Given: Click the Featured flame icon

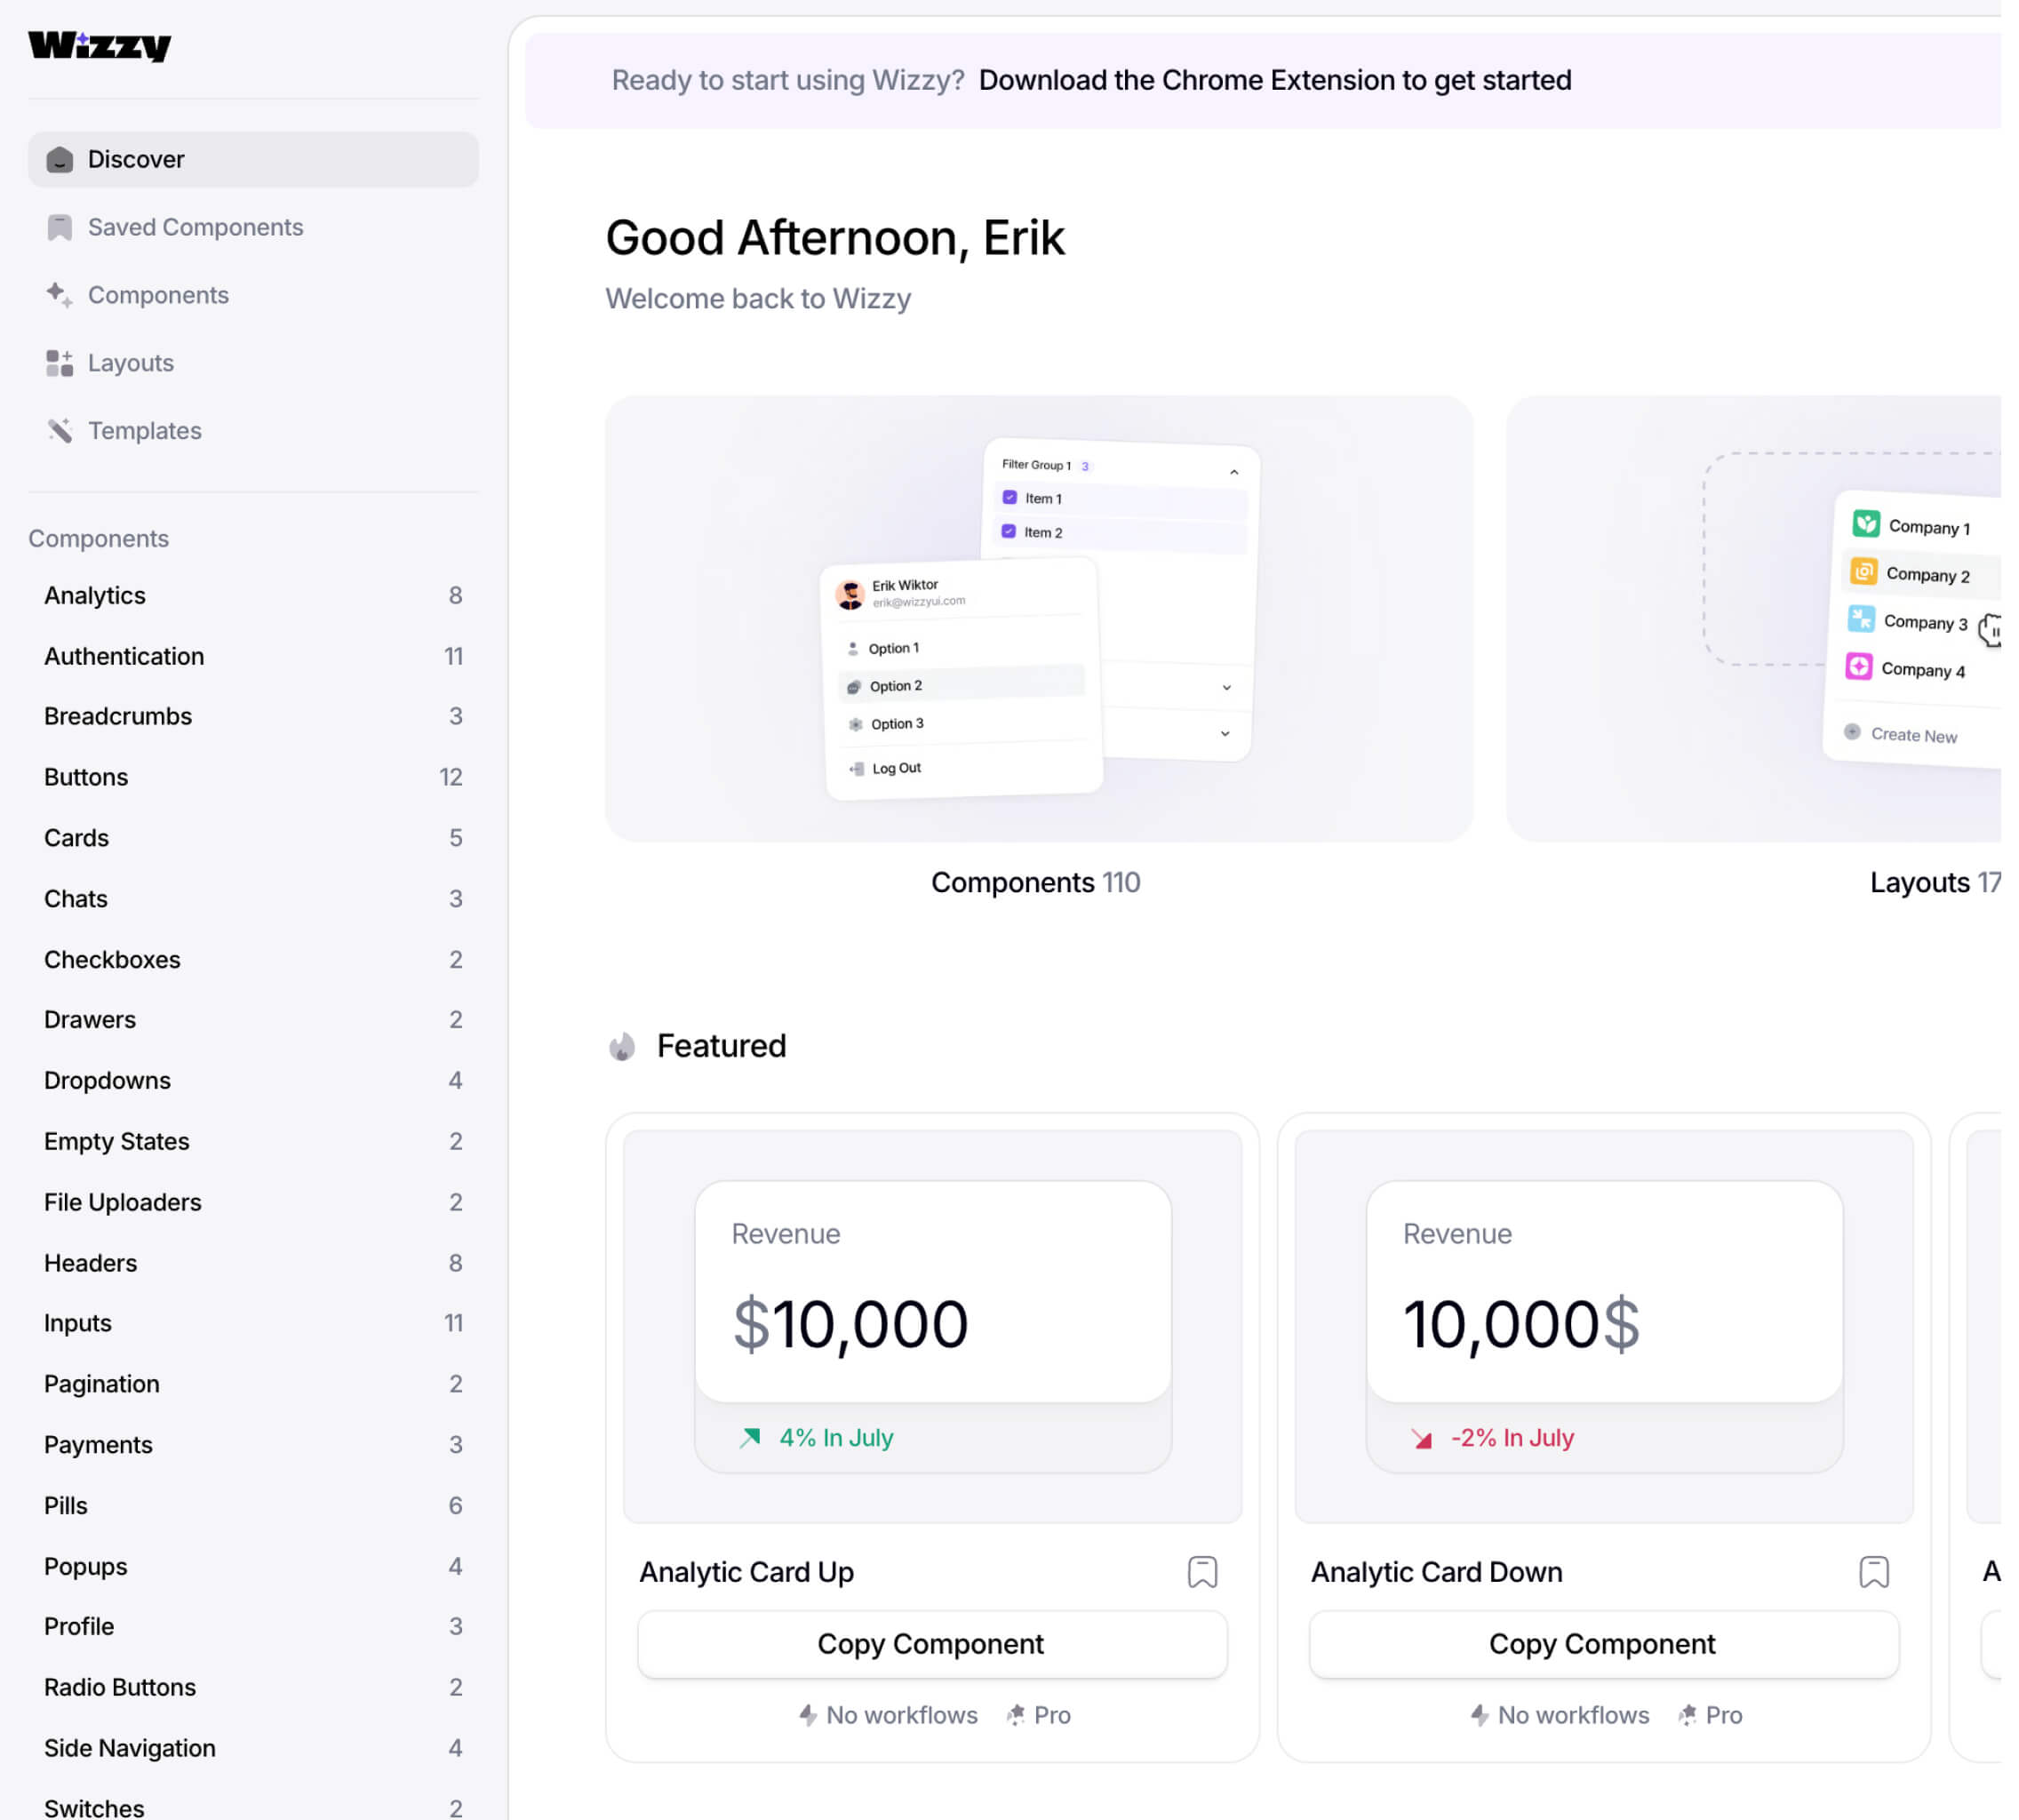Looking at the screenshot, I should click(622, 1047).
